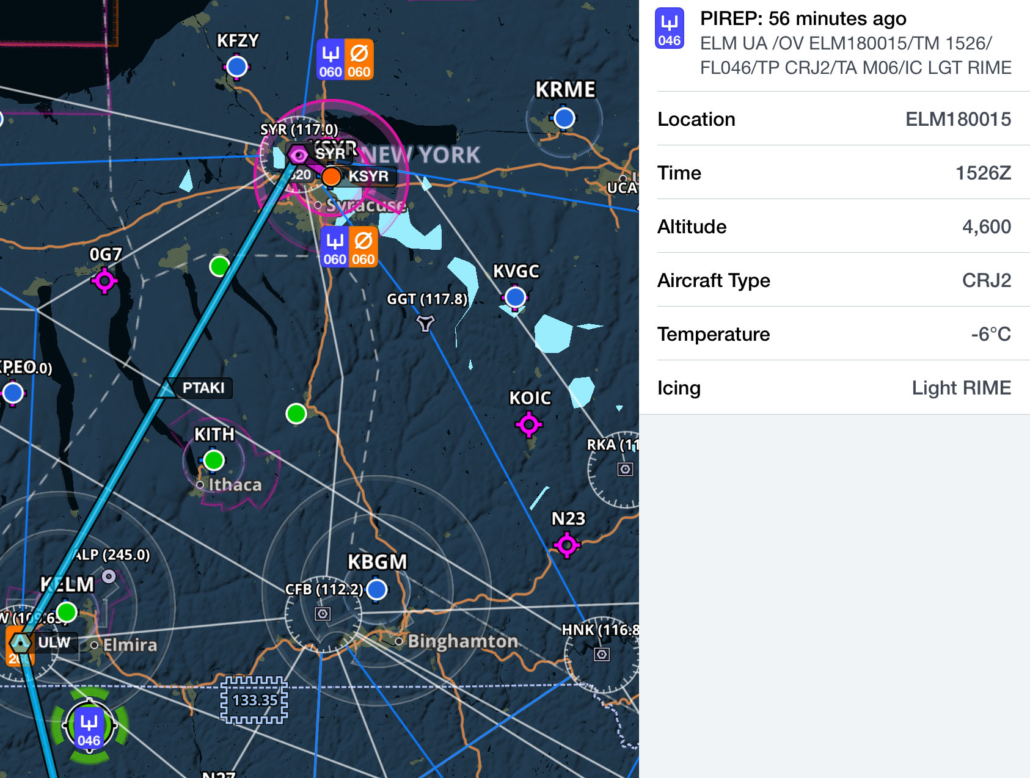
Task: Tap the PTAKI waypoint triangle
Action: point(167,388)
